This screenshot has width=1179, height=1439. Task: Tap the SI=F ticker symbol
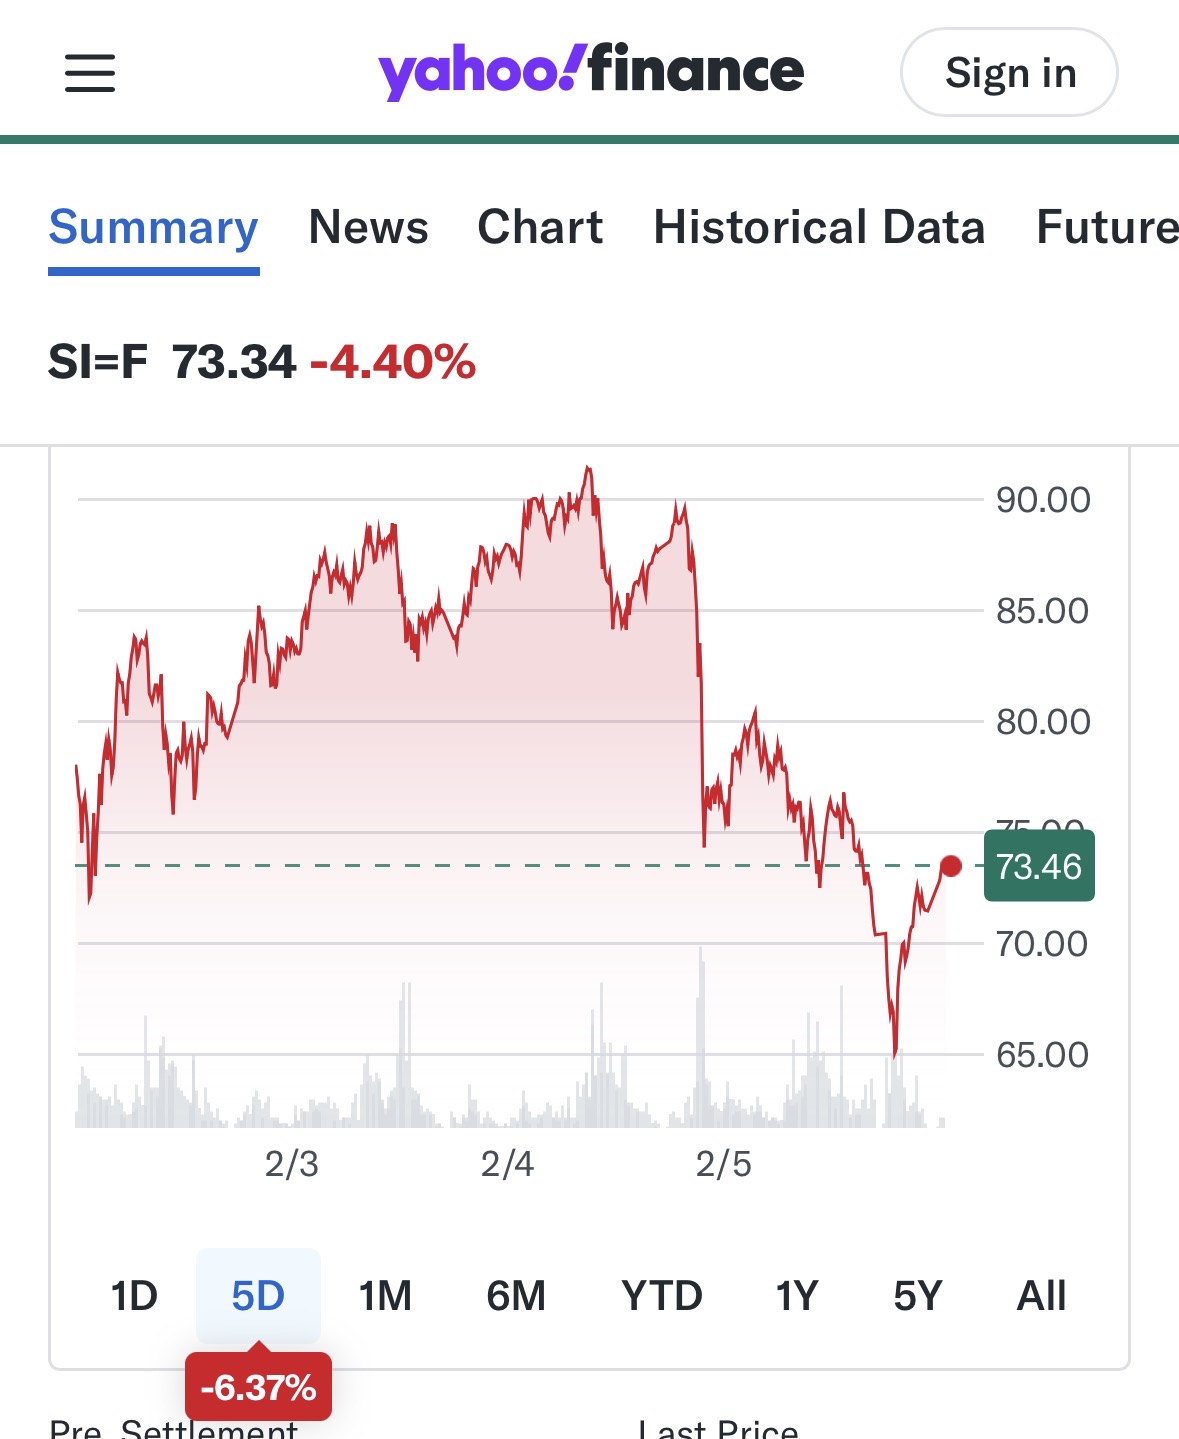coord(98,362)
